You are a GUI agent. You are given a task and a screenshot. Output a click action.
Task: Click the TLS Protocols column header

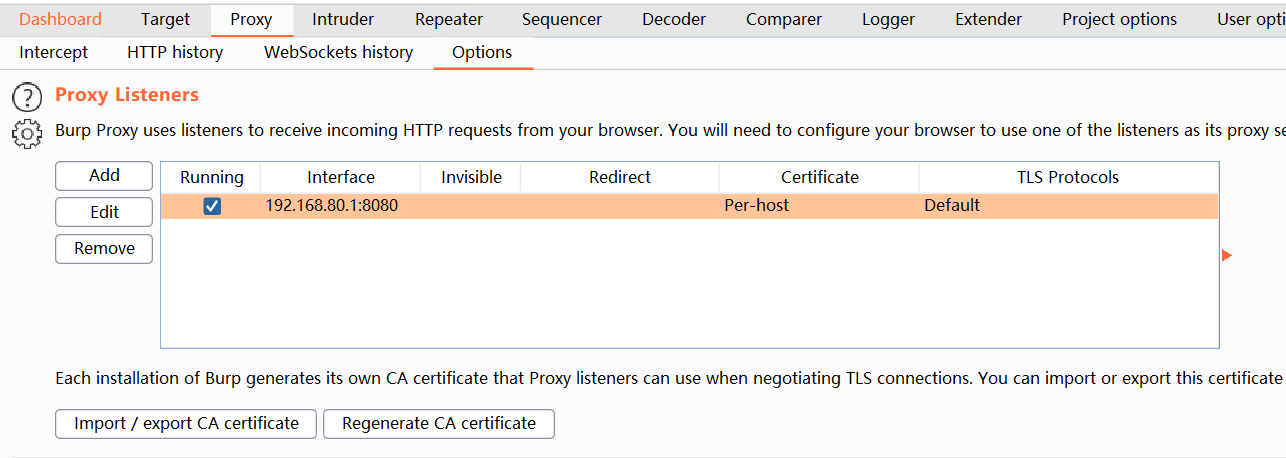point(1068,177)
